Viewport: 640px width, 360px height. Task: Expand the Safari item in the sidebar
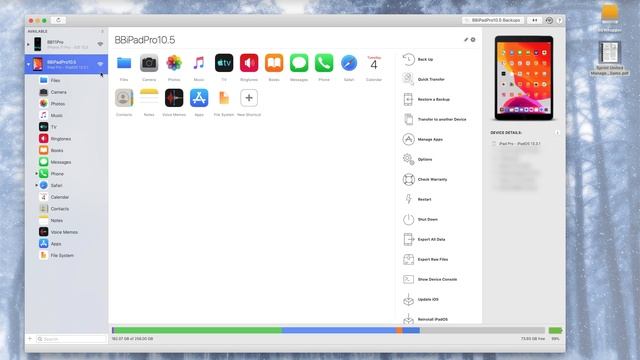pos(36,185)
